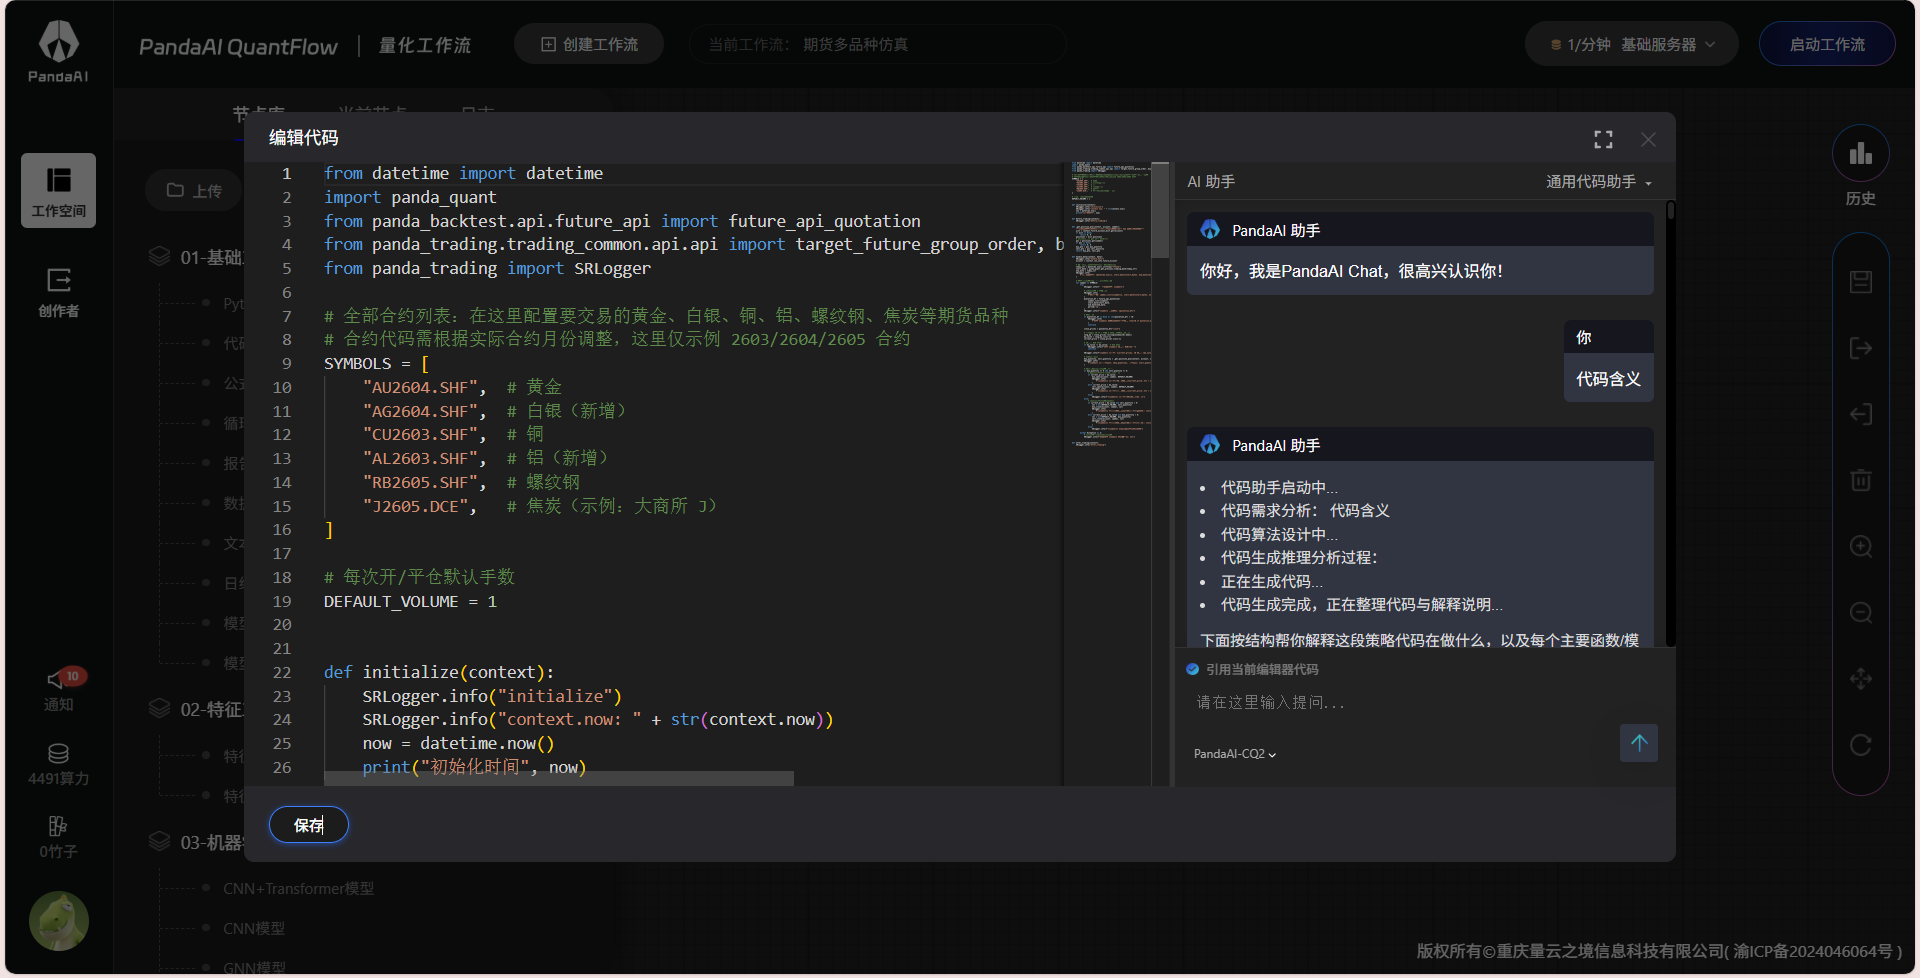1920x978 pixels.
Task: Click the code editor vertical scrollbar
Action: (x=1160, y=210)
